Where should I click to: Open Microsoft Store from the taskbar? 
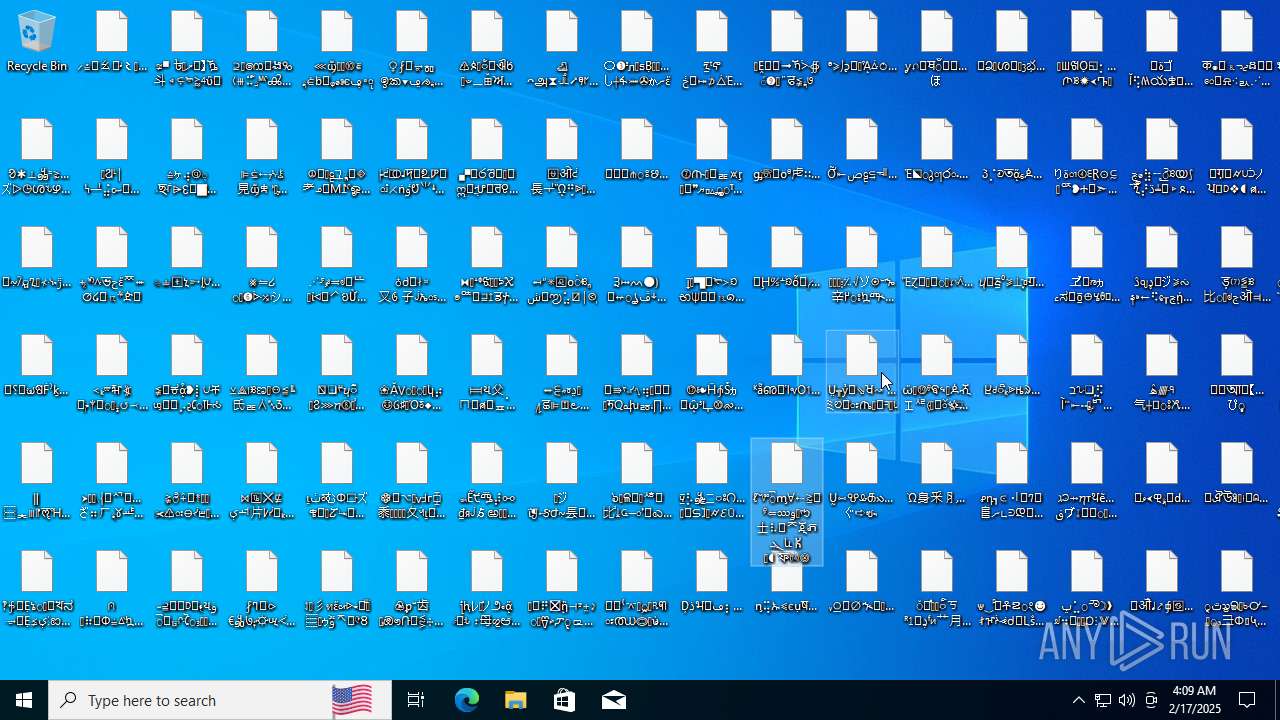pos(564,700)
